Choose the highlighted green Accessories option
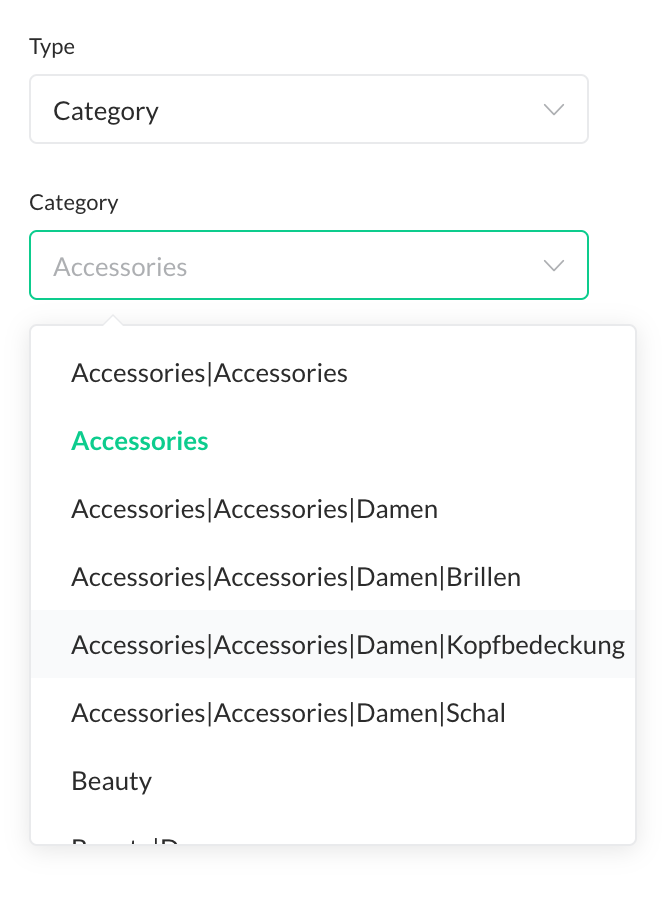The height and width of the screenshot is (908, 671). [x=140, y=441]
